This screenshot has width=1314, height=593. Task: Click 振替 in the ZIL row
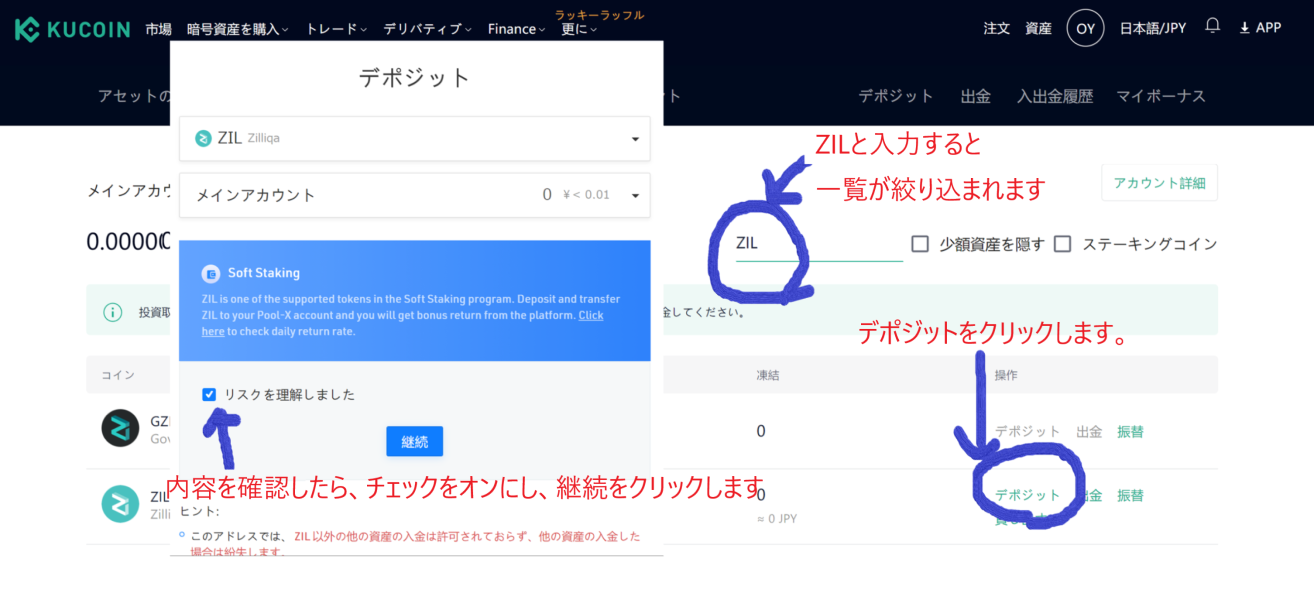pos(1130,495)
